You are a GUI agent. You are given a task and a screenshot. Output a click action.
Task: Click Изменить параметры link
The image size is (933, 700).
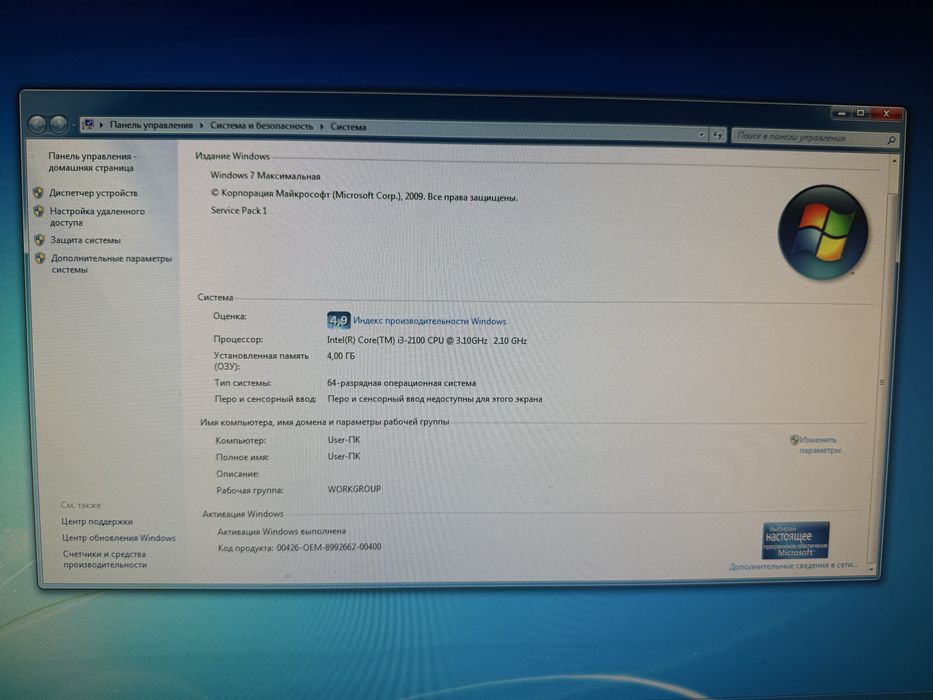(819, 445)
